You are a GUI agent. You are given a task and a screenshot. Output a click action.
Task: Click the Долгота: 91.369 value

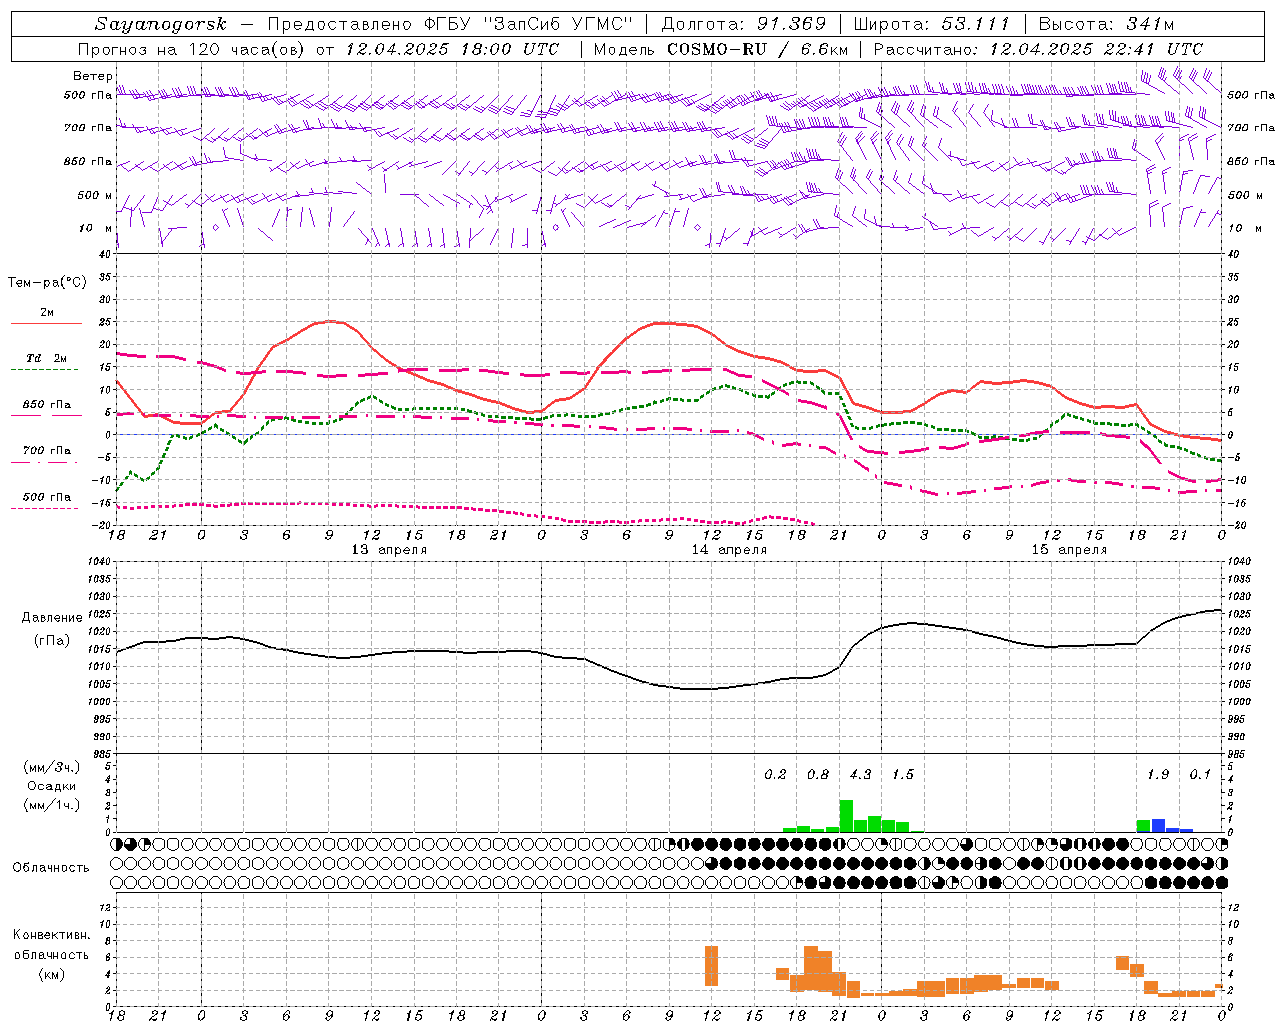(744, 24)
